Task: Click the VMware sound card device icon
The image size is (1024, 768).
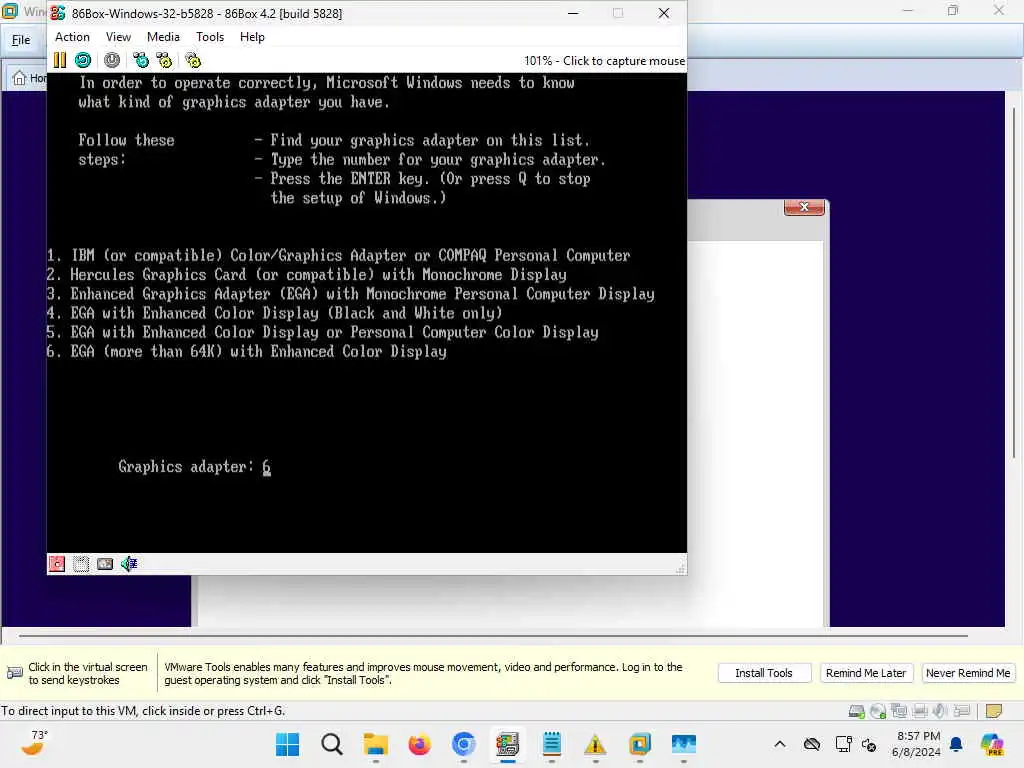Action: click(x=940, y=711)
